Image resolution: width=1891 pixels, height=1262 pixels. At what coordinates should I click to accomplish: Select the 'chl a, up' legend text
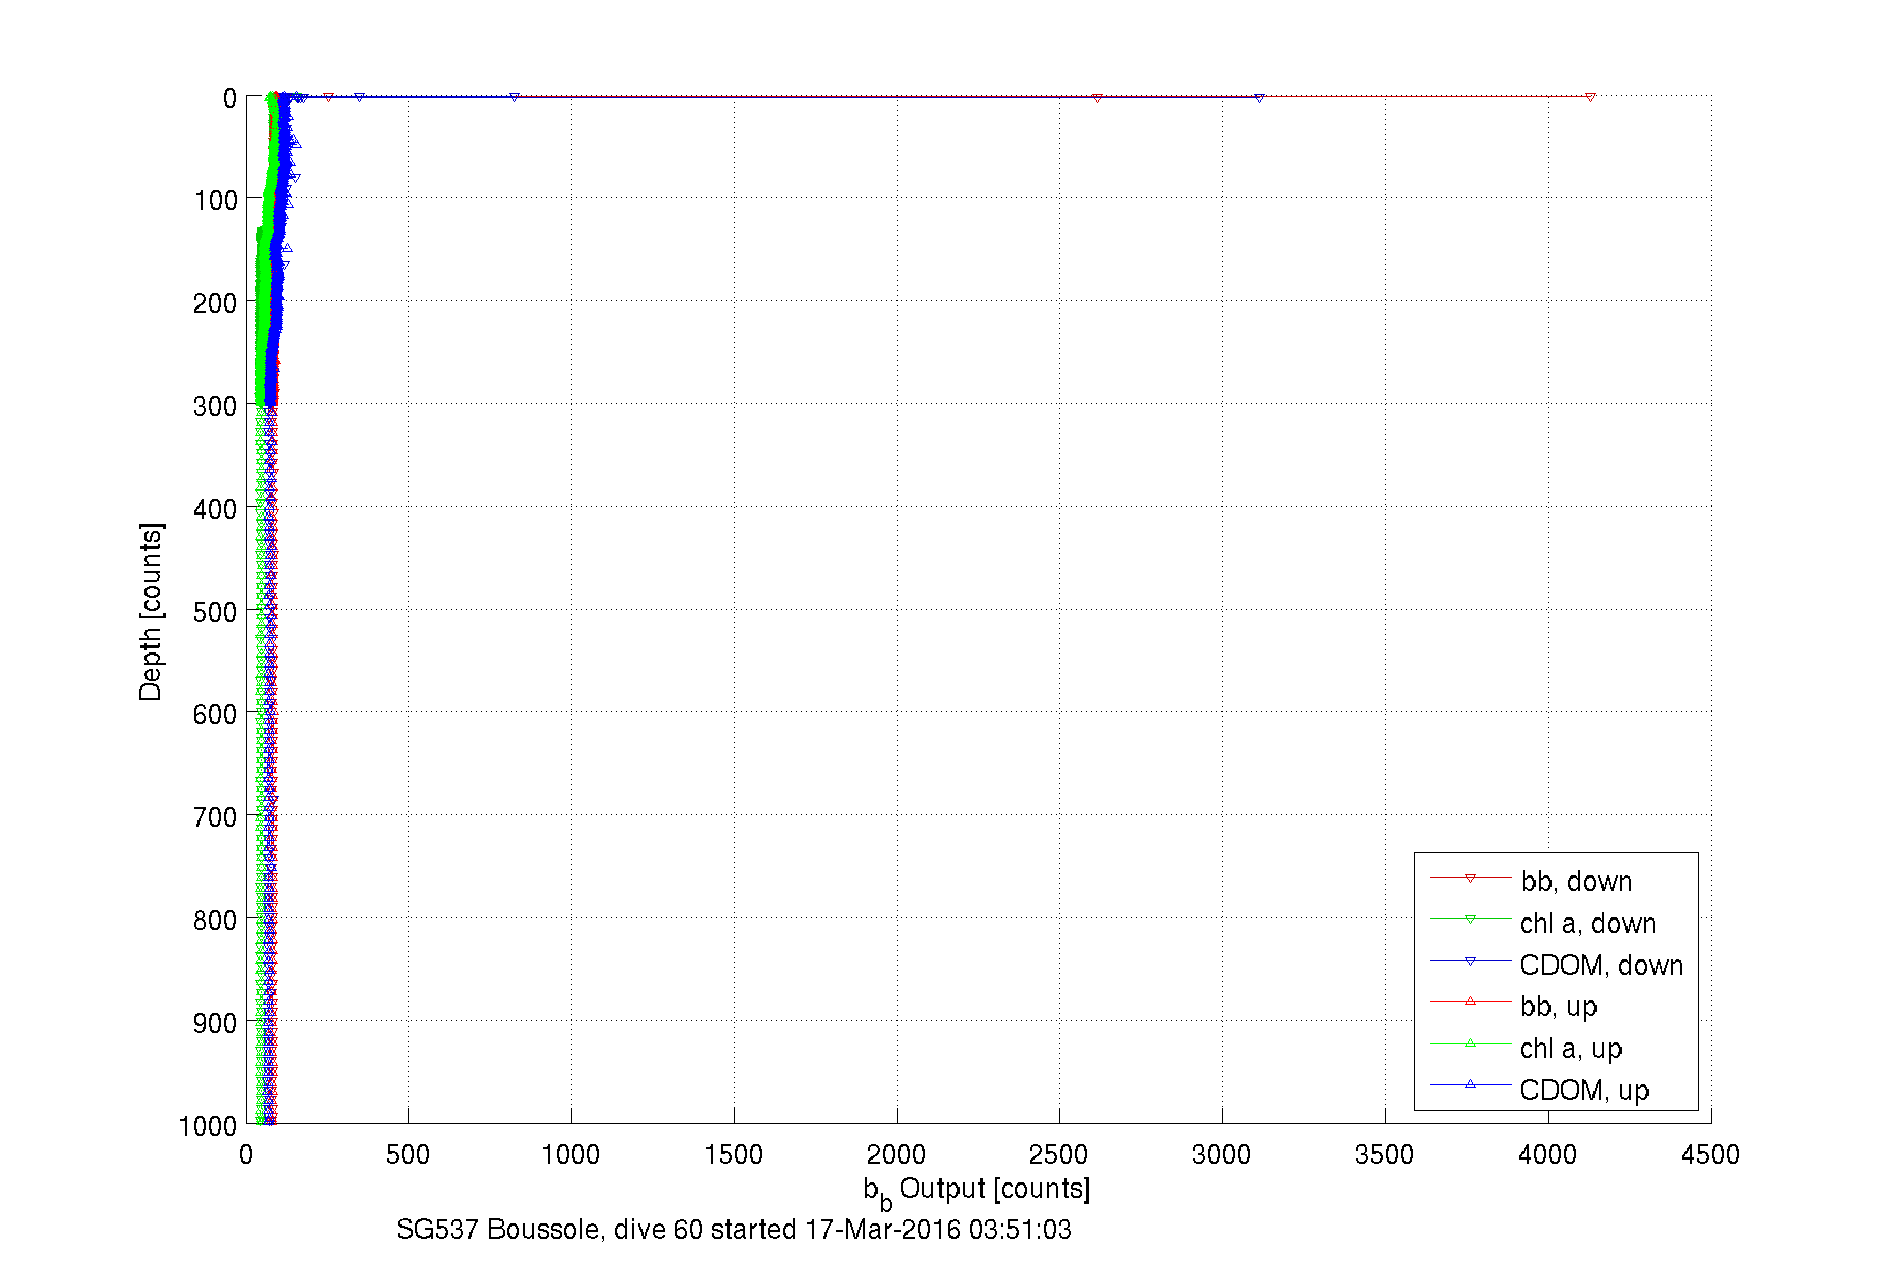1570,1048
